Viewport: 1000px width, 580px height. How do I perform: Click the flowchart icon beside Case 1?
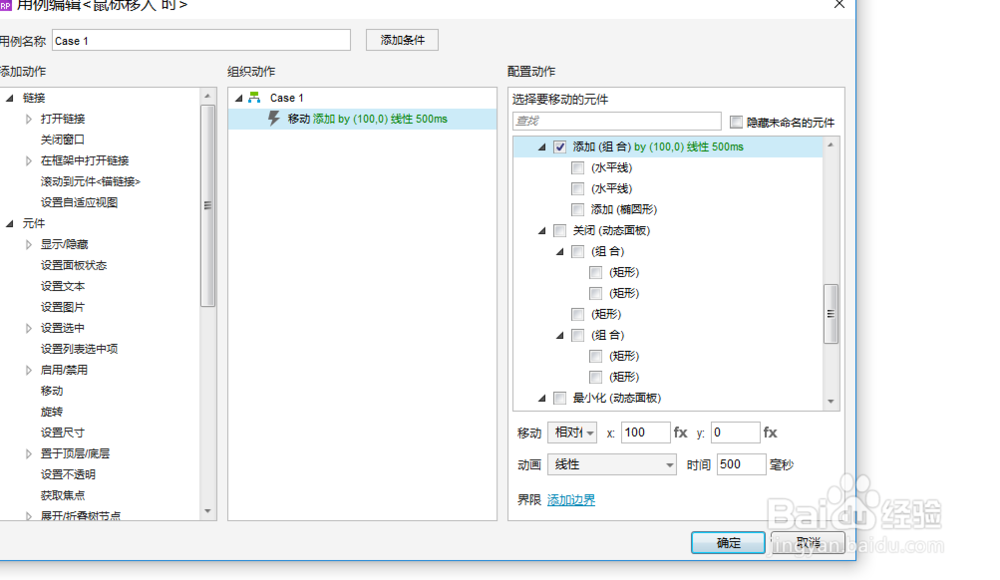254,97
